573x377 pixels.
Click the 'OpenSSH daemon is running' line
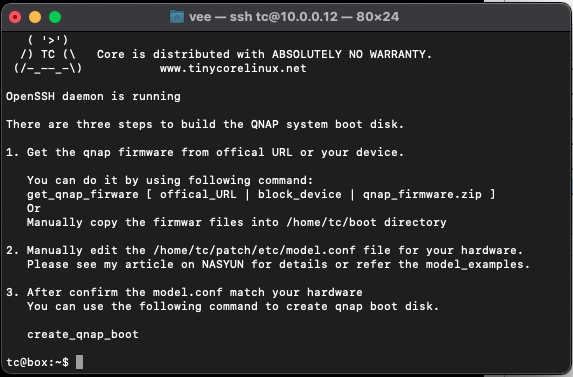pos(93,96)
